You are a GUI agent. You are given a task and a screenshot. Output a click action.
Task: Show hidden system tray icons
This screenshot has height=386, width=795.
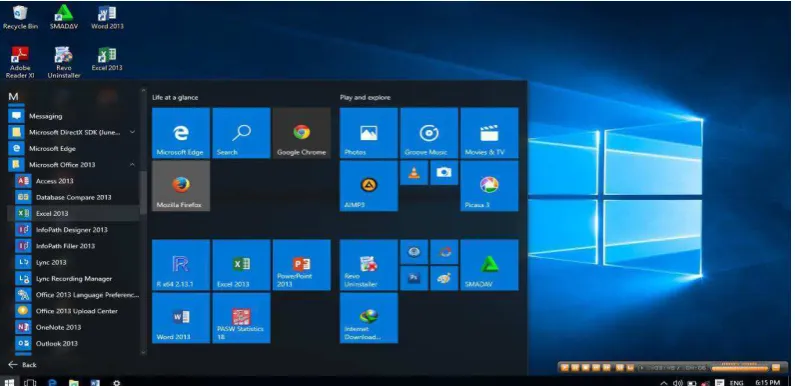pyautogui.click(x=663, y=382)
